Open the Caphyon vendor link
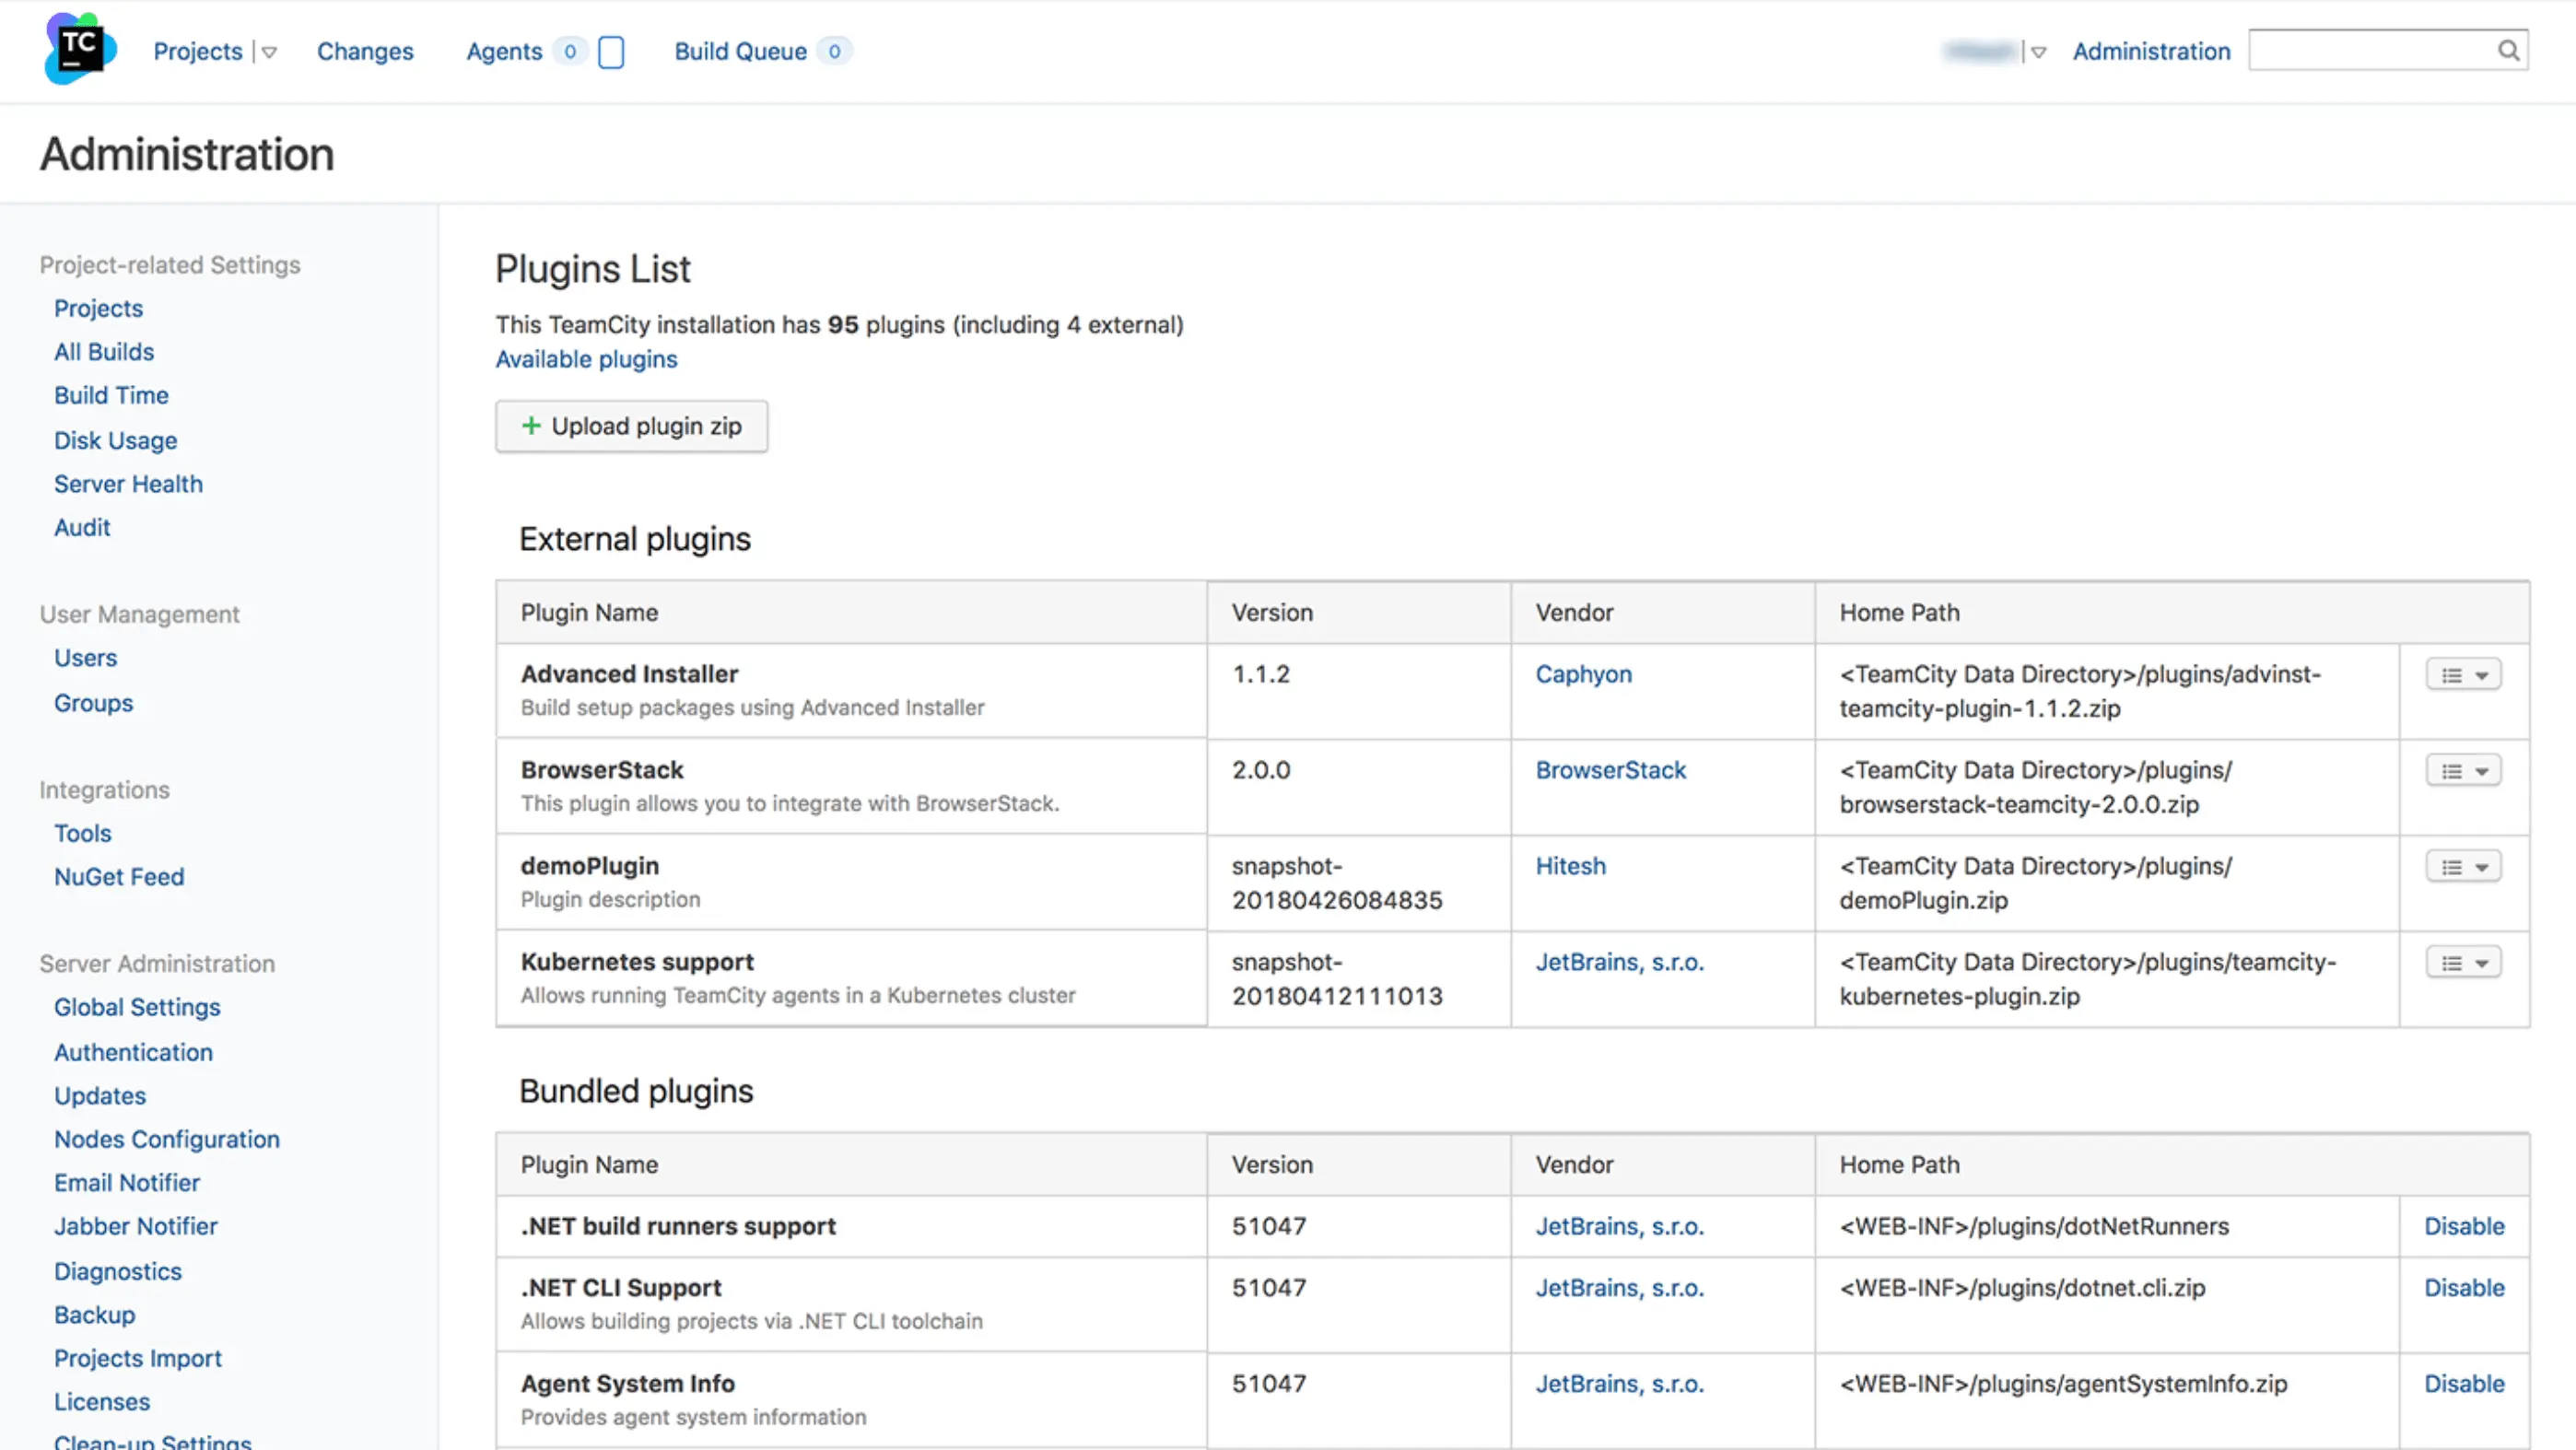This screenshot has height=1450, width=2576. 1583,674
